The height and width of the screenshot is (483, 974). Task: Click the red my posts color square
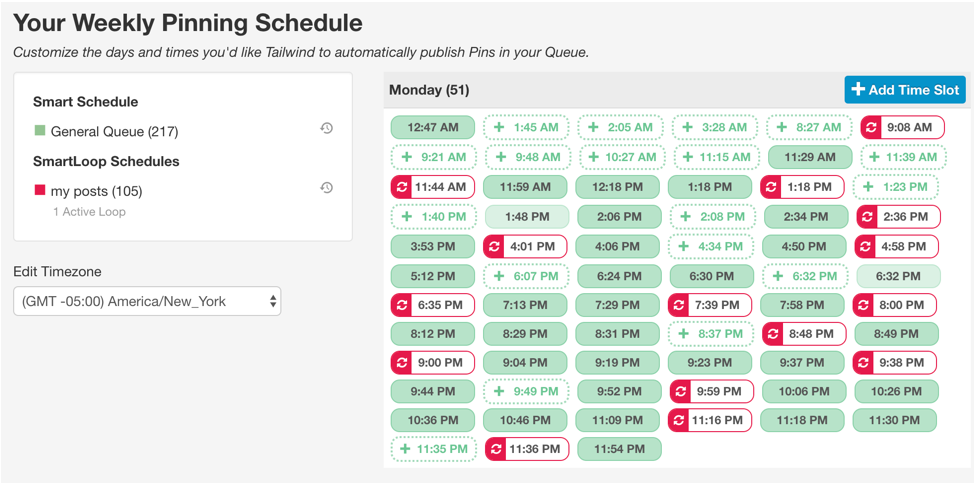40,191
